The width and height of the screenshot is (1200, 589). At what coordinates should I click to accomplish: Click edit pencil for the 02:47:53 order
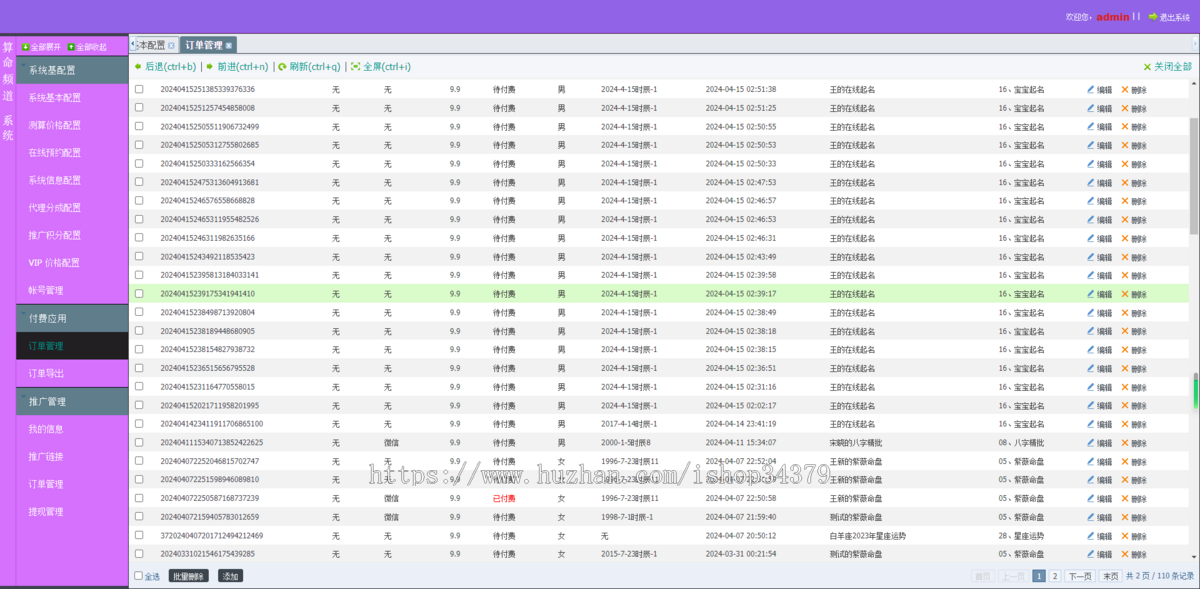pyautogui.click(x=1091, y=183)
